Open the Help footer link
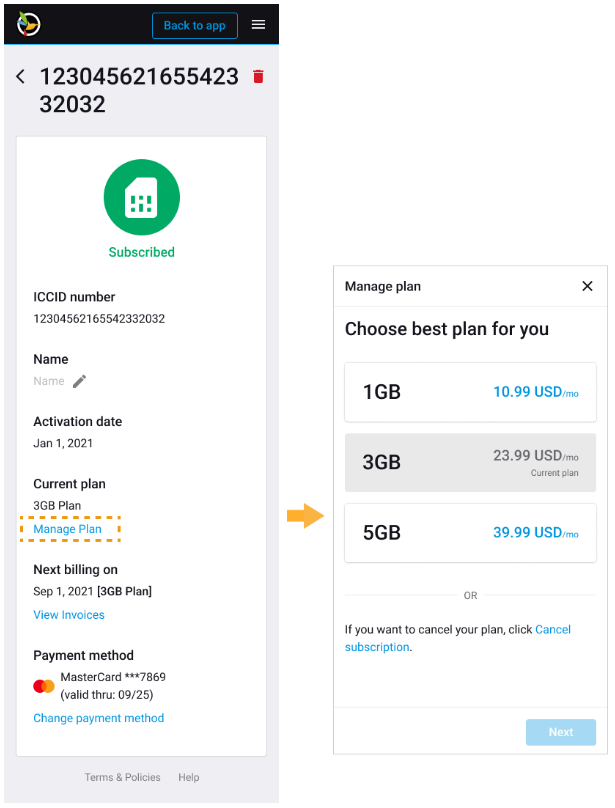The height and width of the screenshot is (808, 615). (189, 777)
